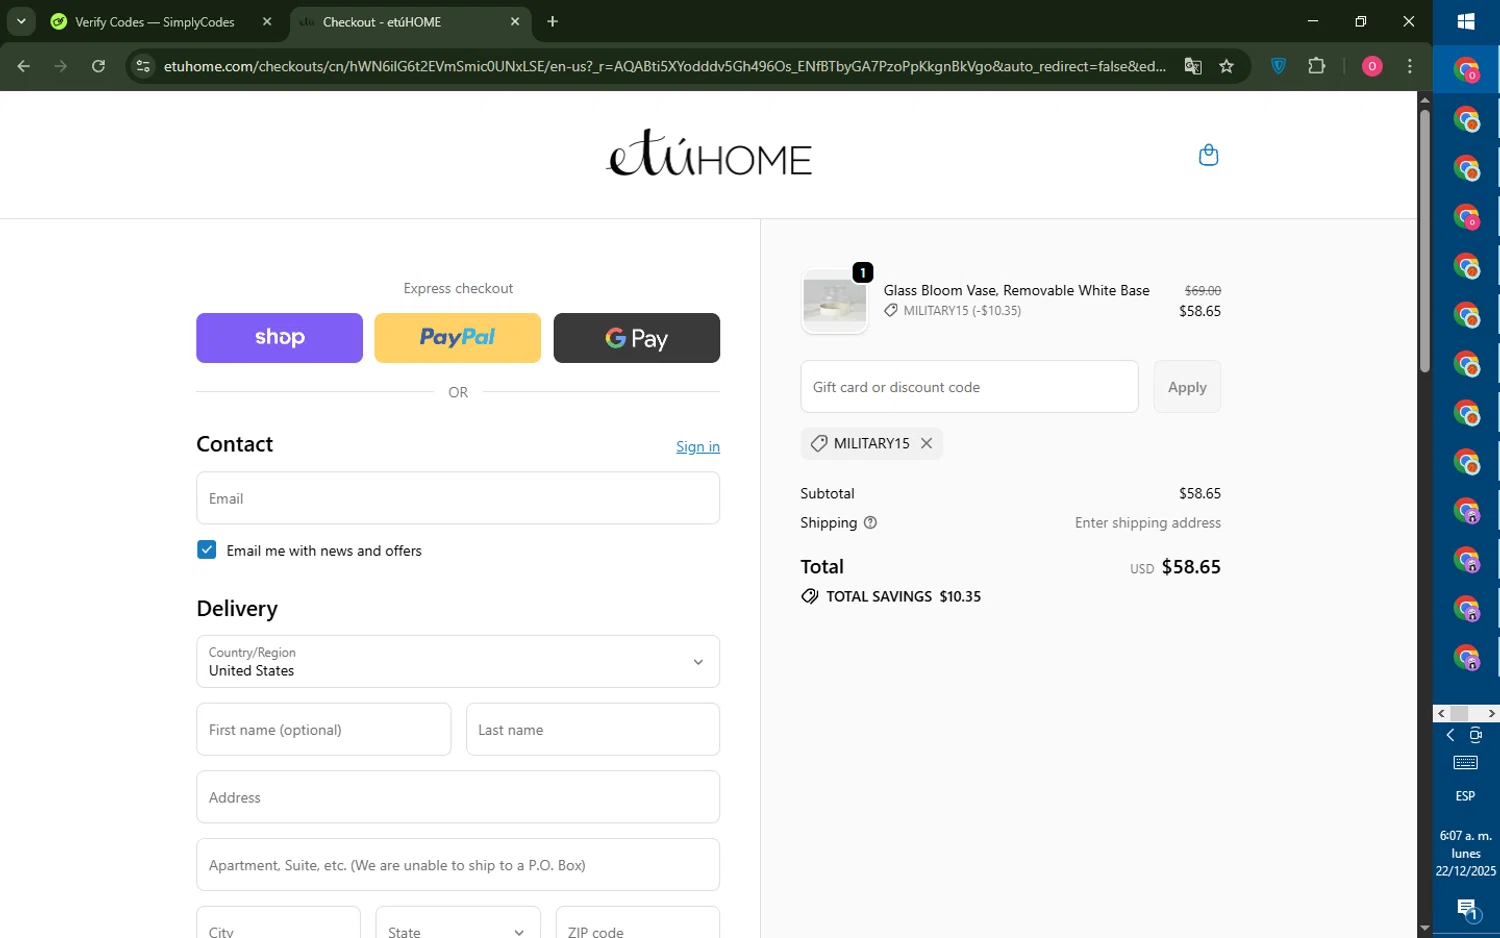1500x938 pixels.
Task: Click the translate page icon
Action: pos(1192,66)
